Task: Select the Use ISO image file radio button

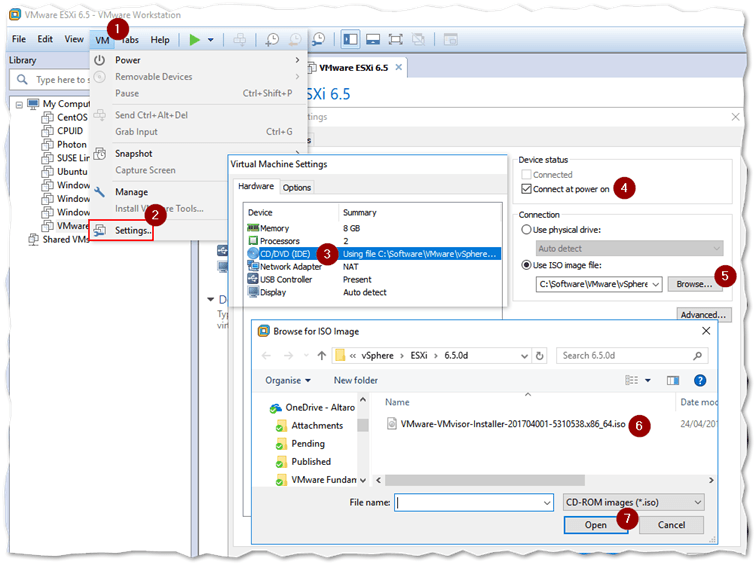Action: click(526, 265)
